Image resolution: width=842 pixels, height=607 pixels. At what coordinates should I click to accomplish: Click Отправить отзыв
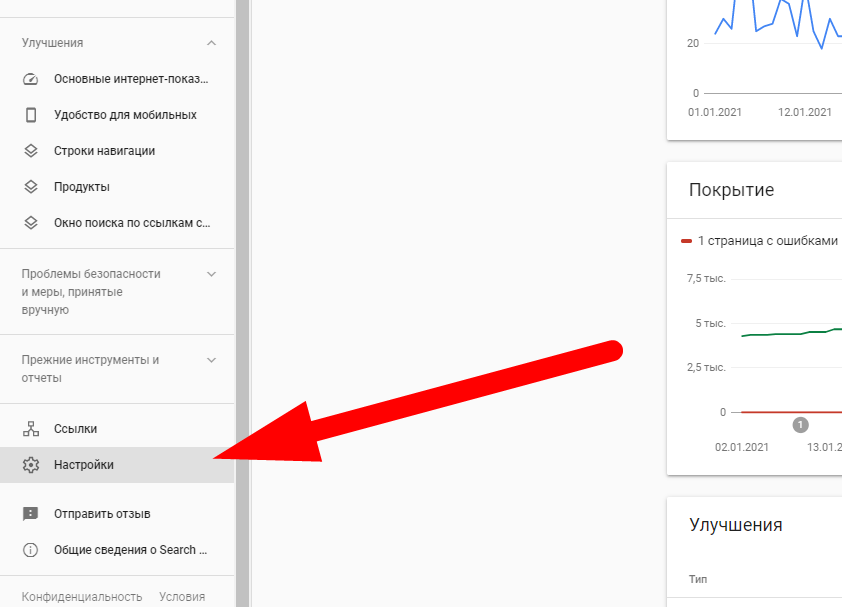coord(117,514)
